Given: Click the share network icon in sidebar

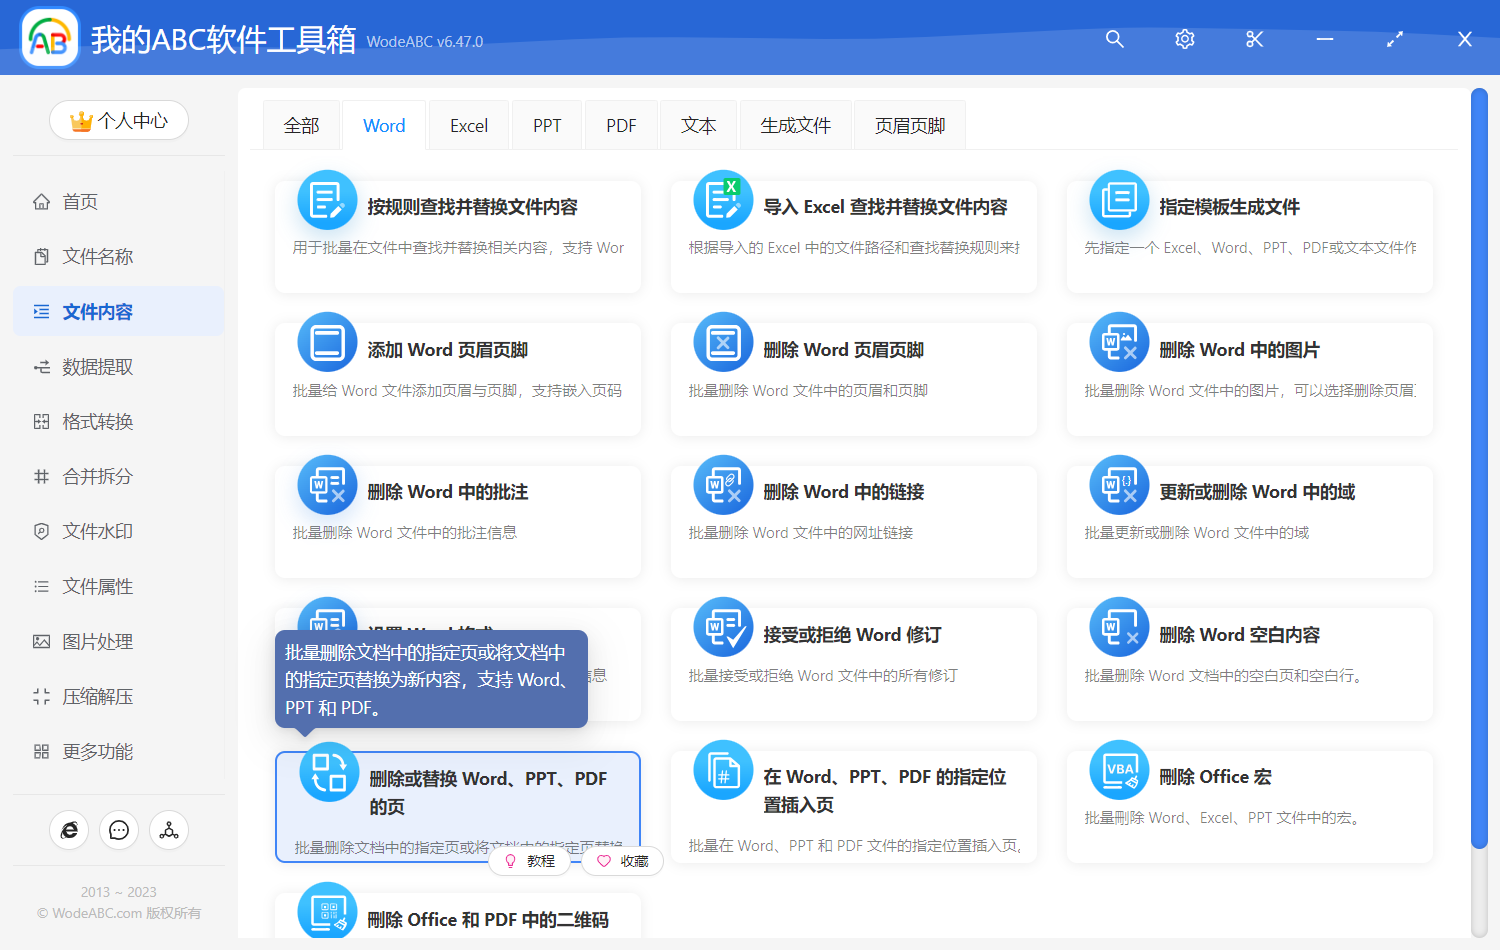Looking at the screenshot, I should tap(168, 830).
